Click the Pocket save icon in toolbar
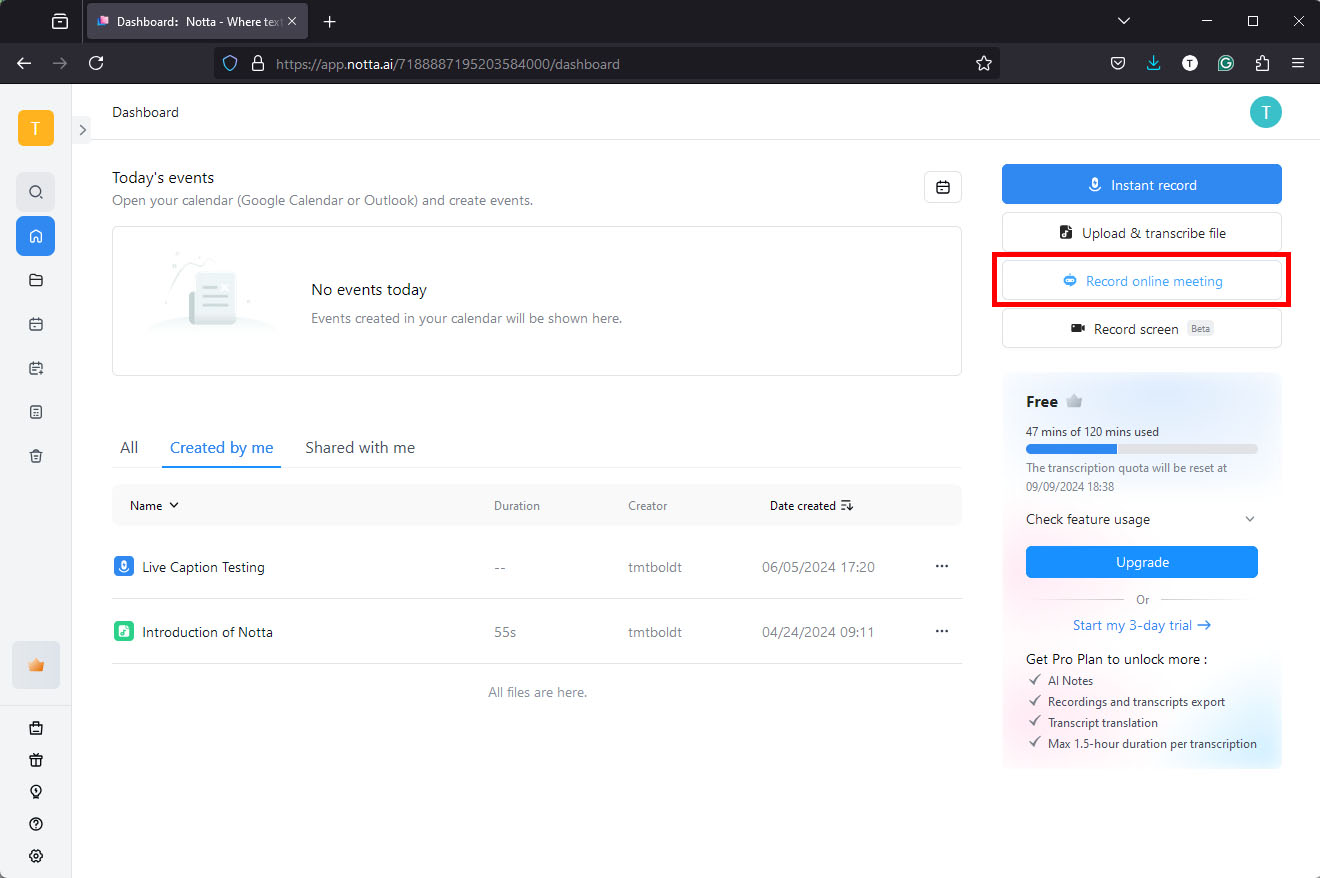This screenshot has height=878, width=1320. [1118, 63]
